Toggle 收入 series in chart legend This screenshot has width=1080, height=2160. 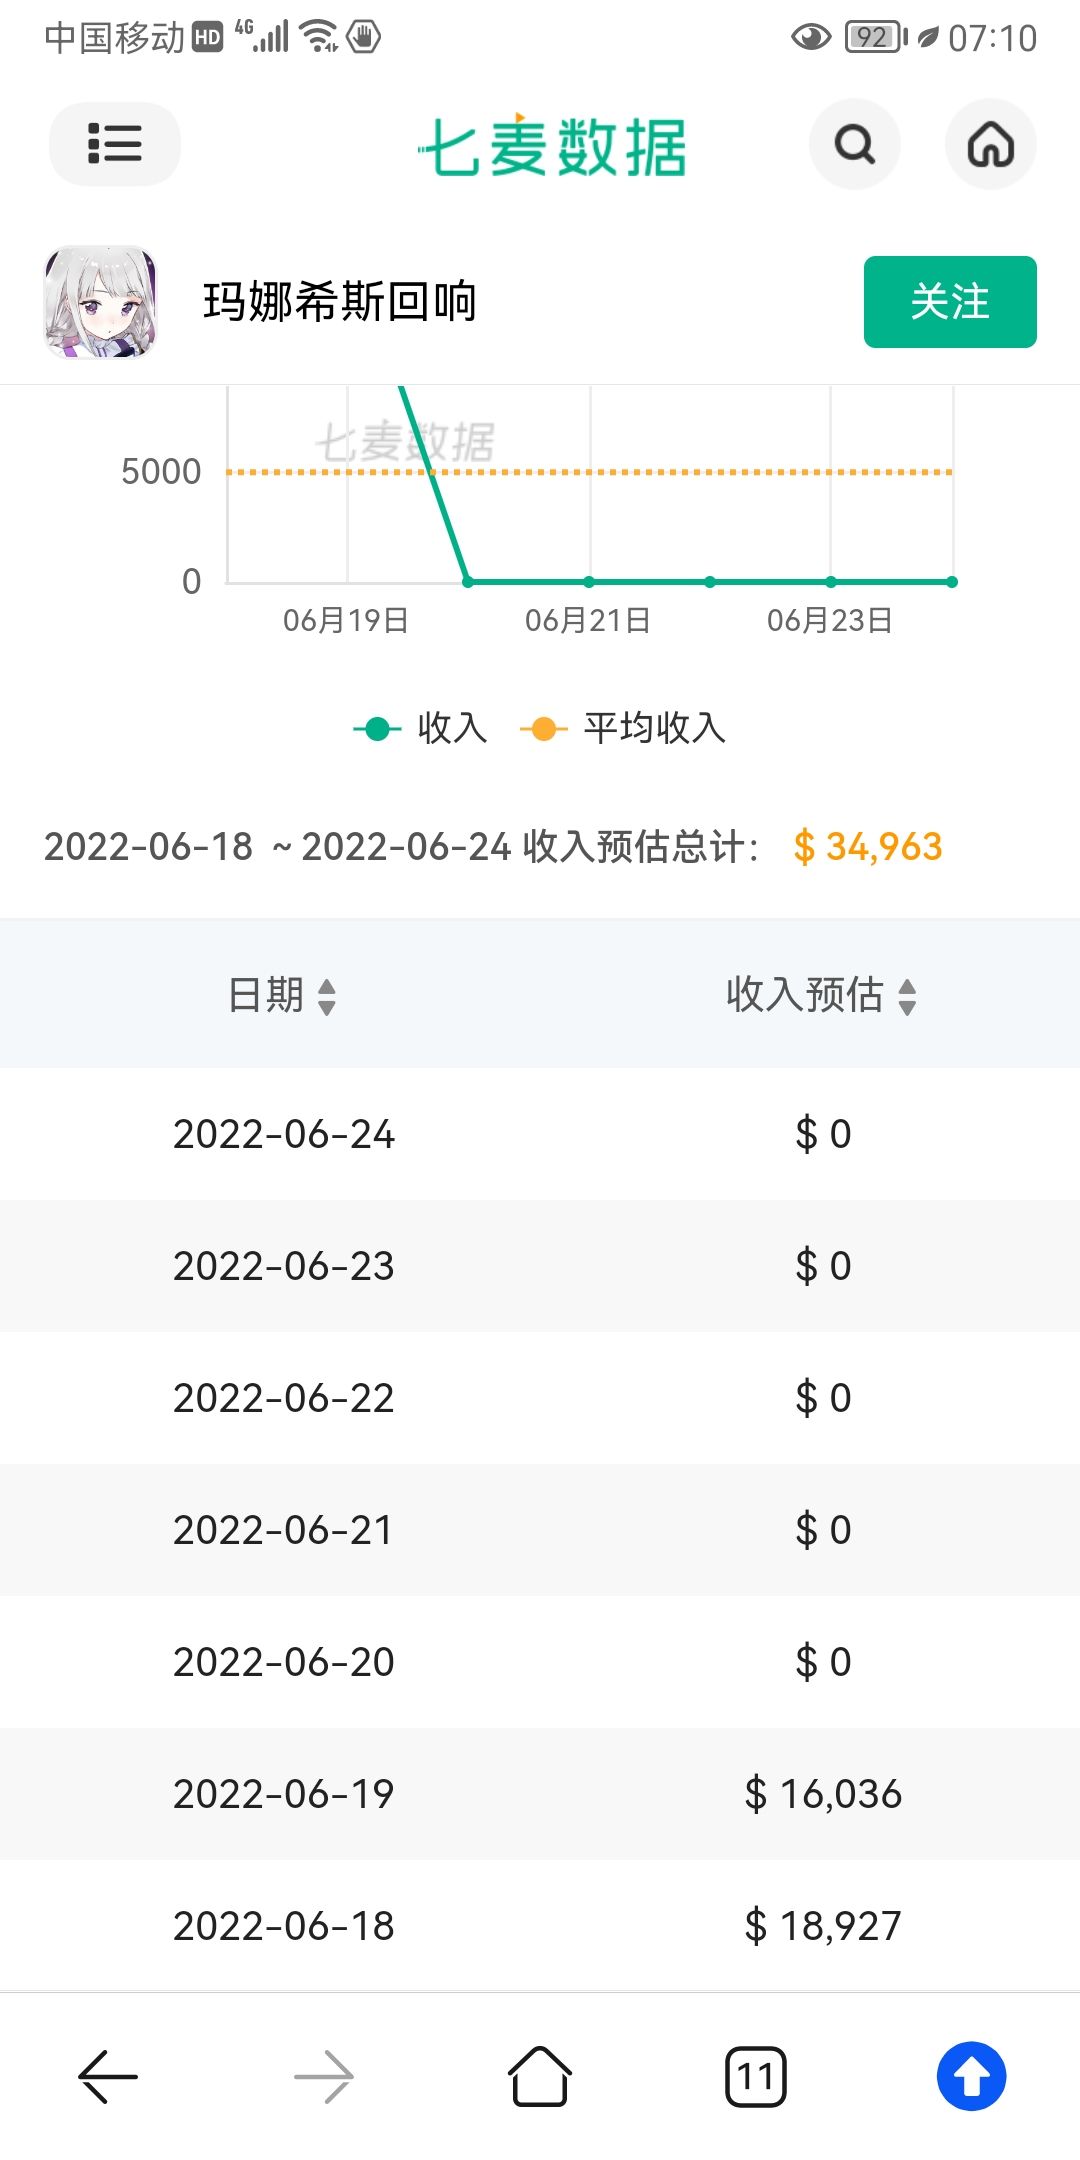click(421, 728)
